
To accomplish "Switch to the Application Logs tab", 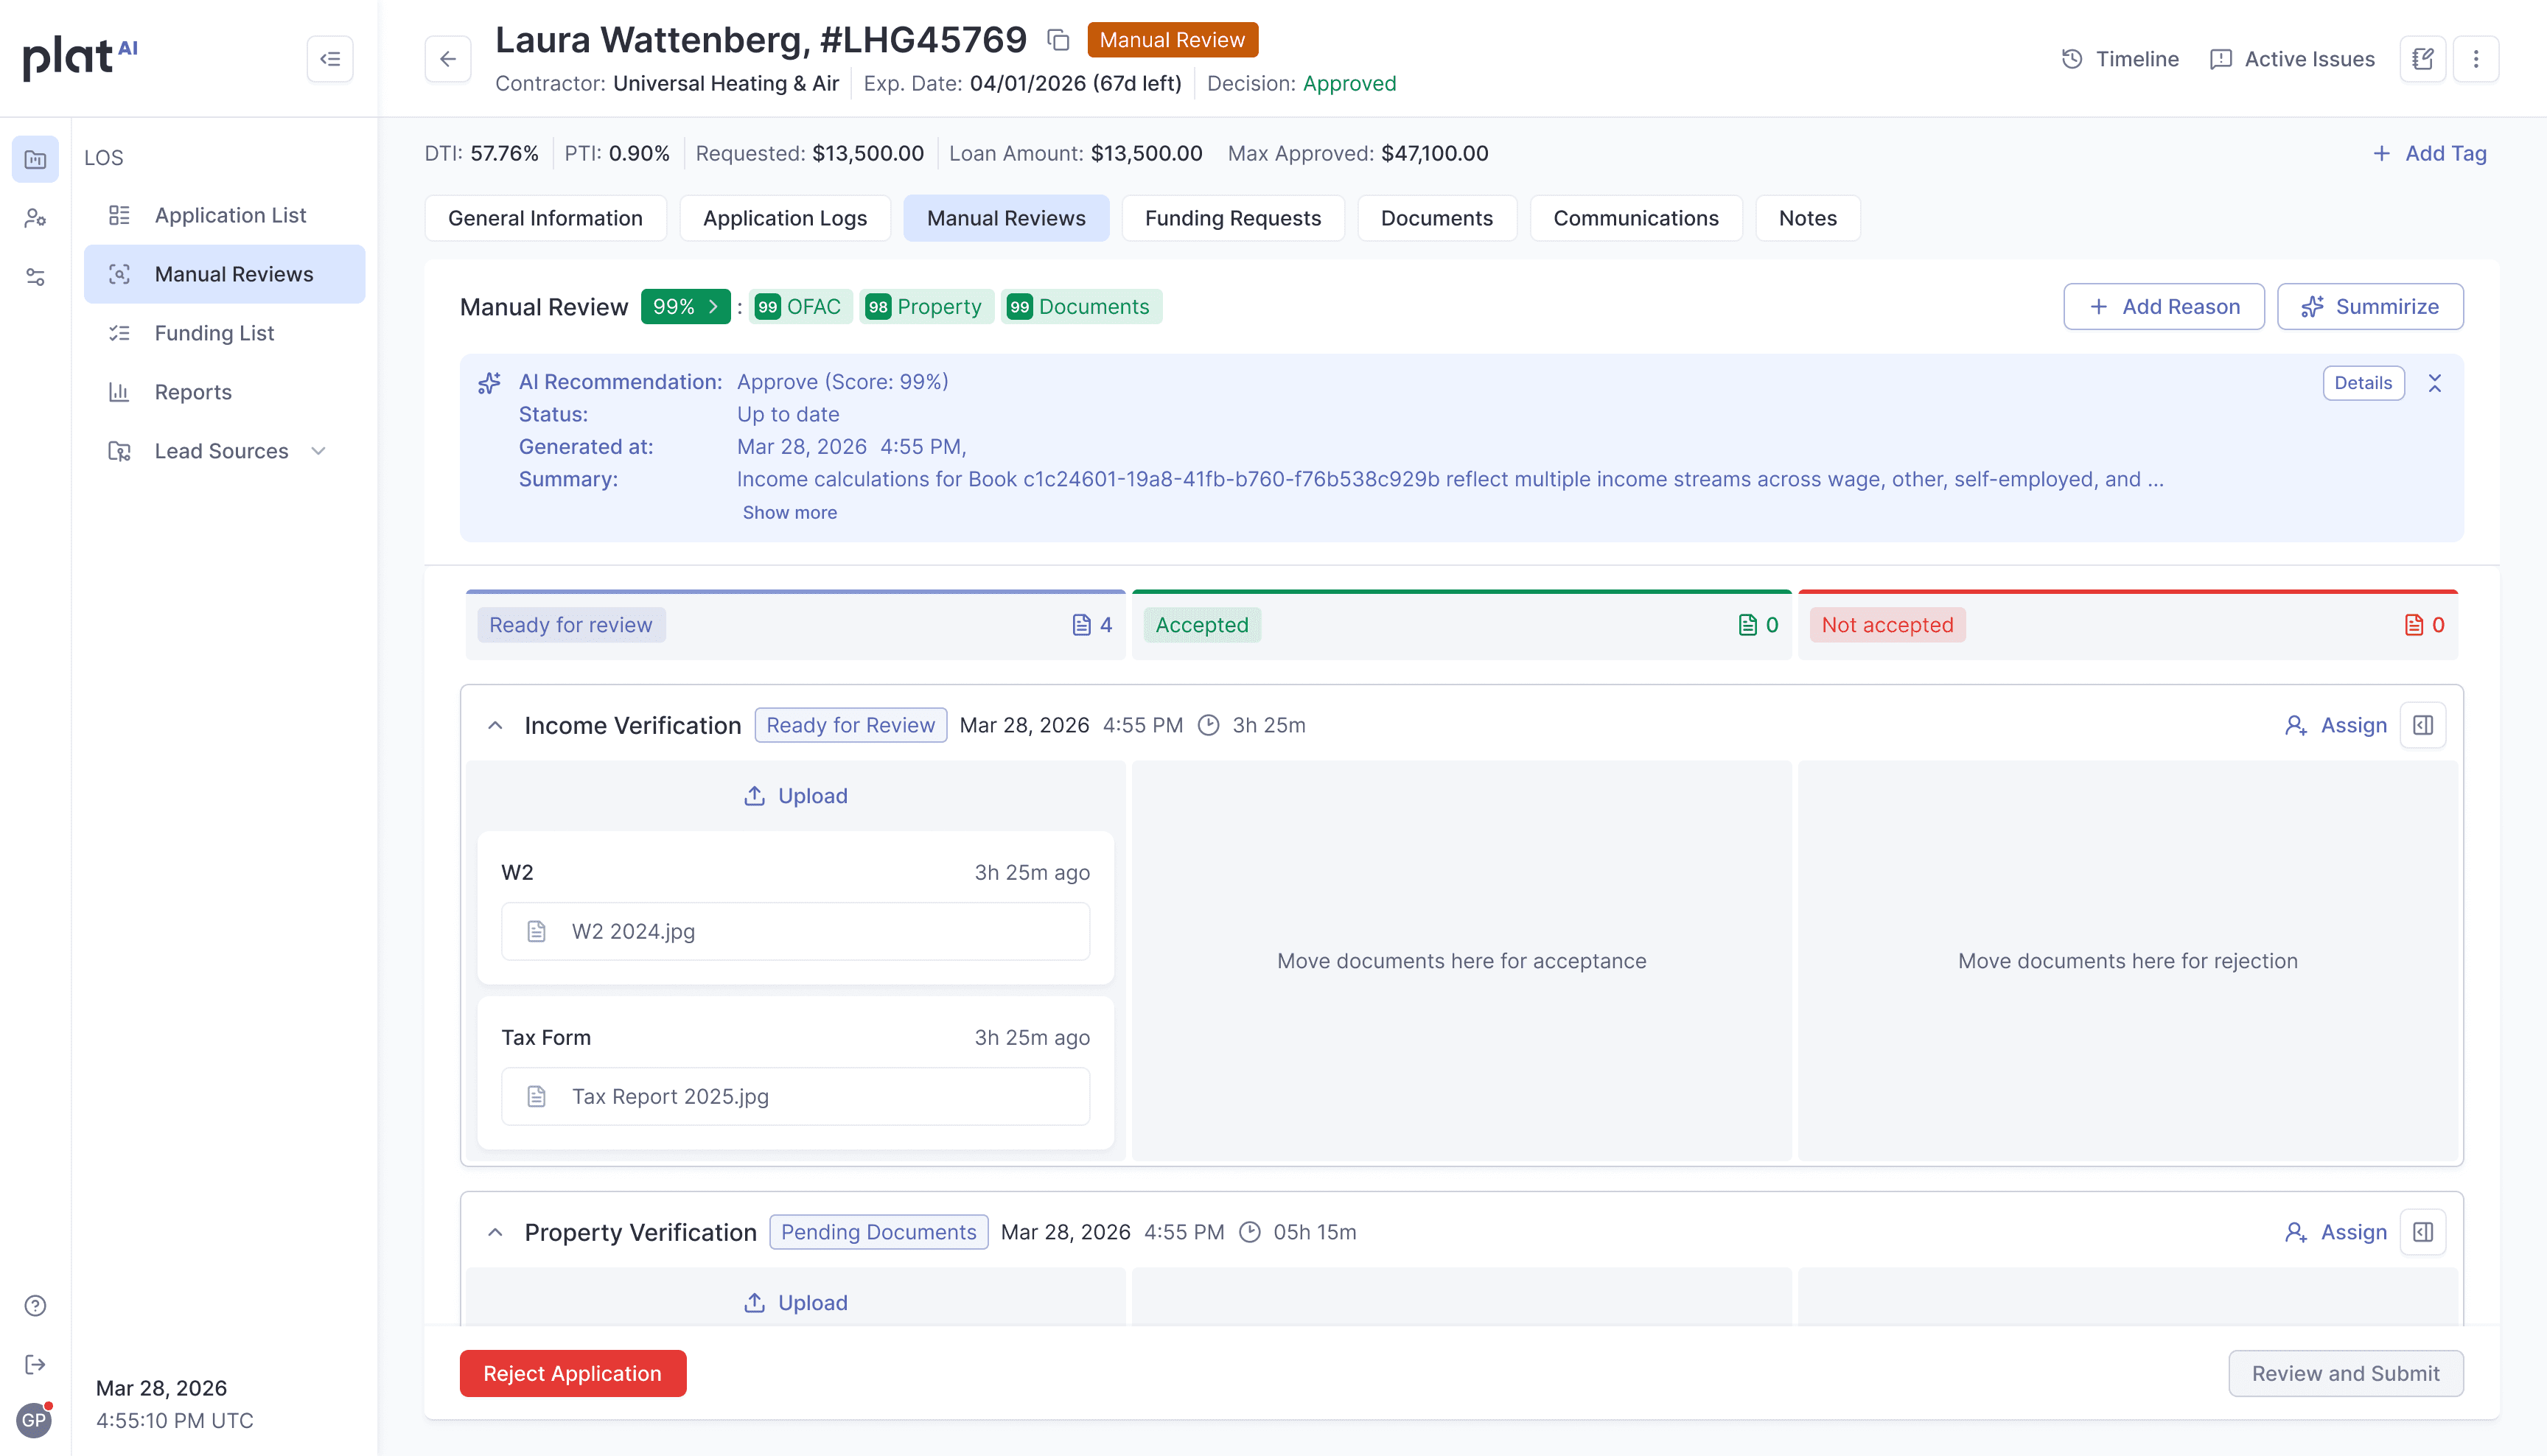I will 785,218.
